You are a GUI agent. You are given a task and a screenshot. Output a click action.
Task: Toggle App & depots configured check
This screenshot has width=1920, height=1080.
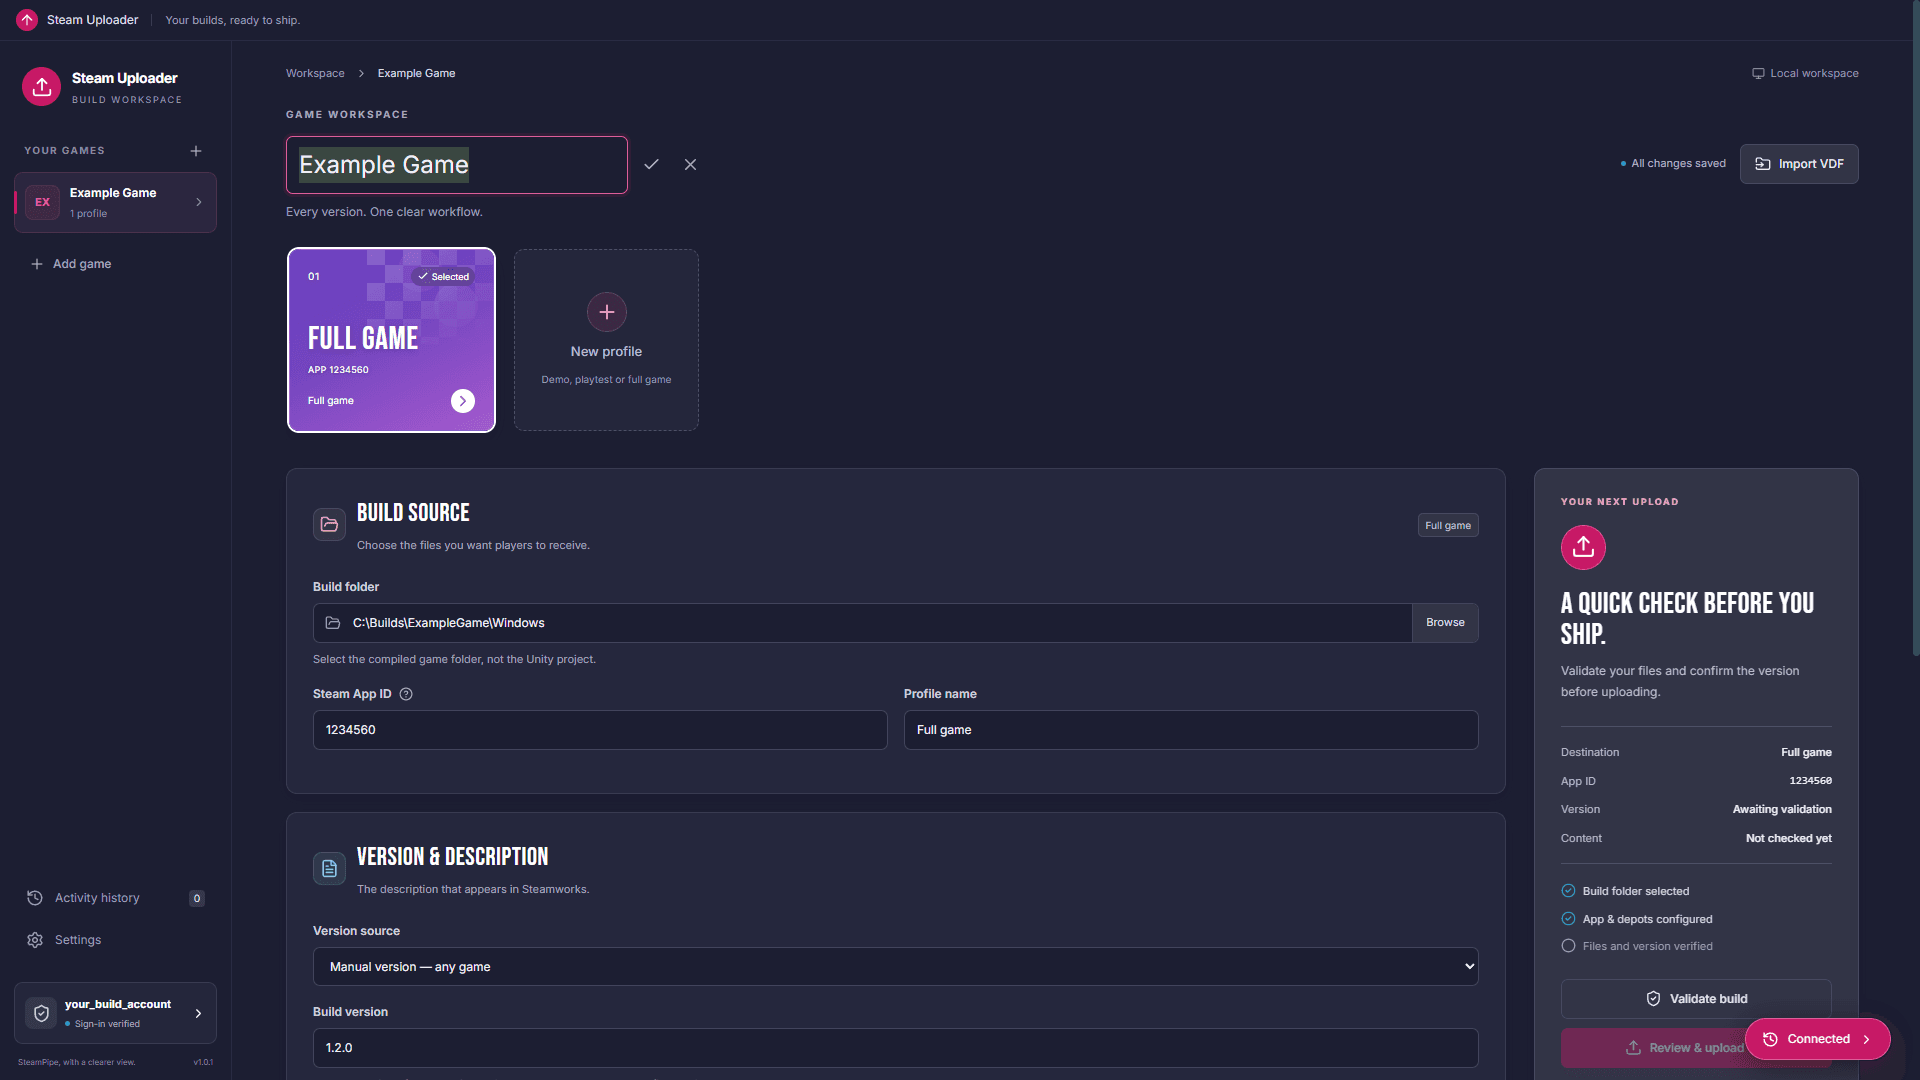[x=1568, y=919]
